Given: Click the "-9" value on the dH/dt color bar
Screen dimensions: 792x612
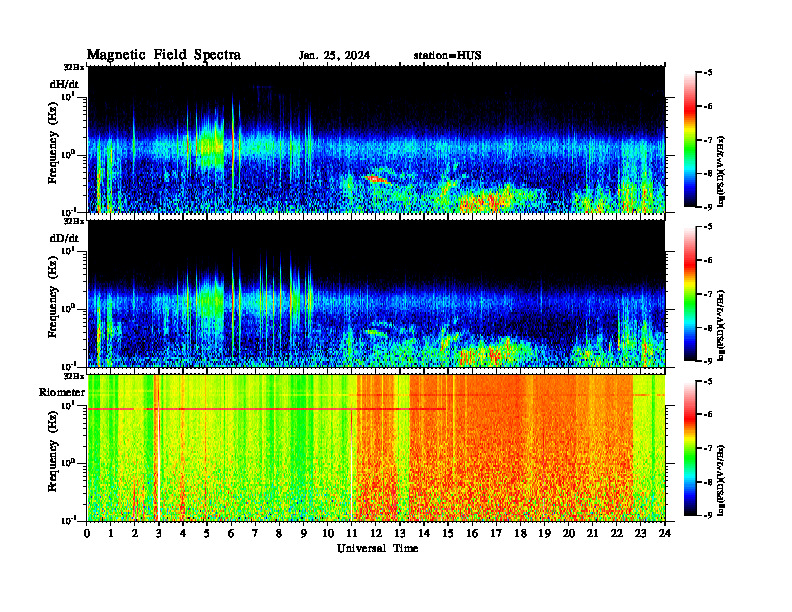Looking at the screenshot, I should [708, 207].
